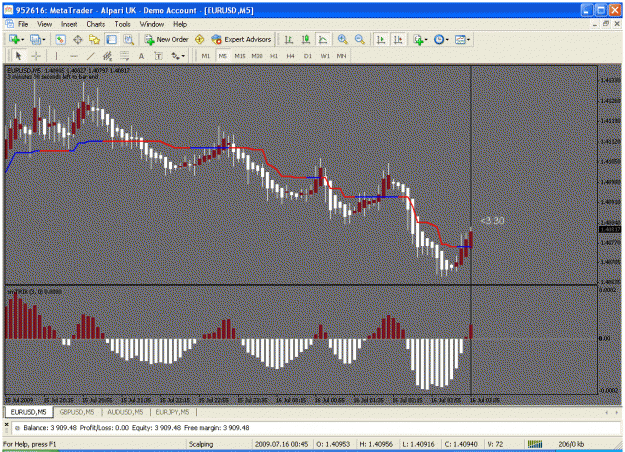Open the Insert menu
Image resolution: width=625 pixels, height=452 pixels.
tap(69, 24)
